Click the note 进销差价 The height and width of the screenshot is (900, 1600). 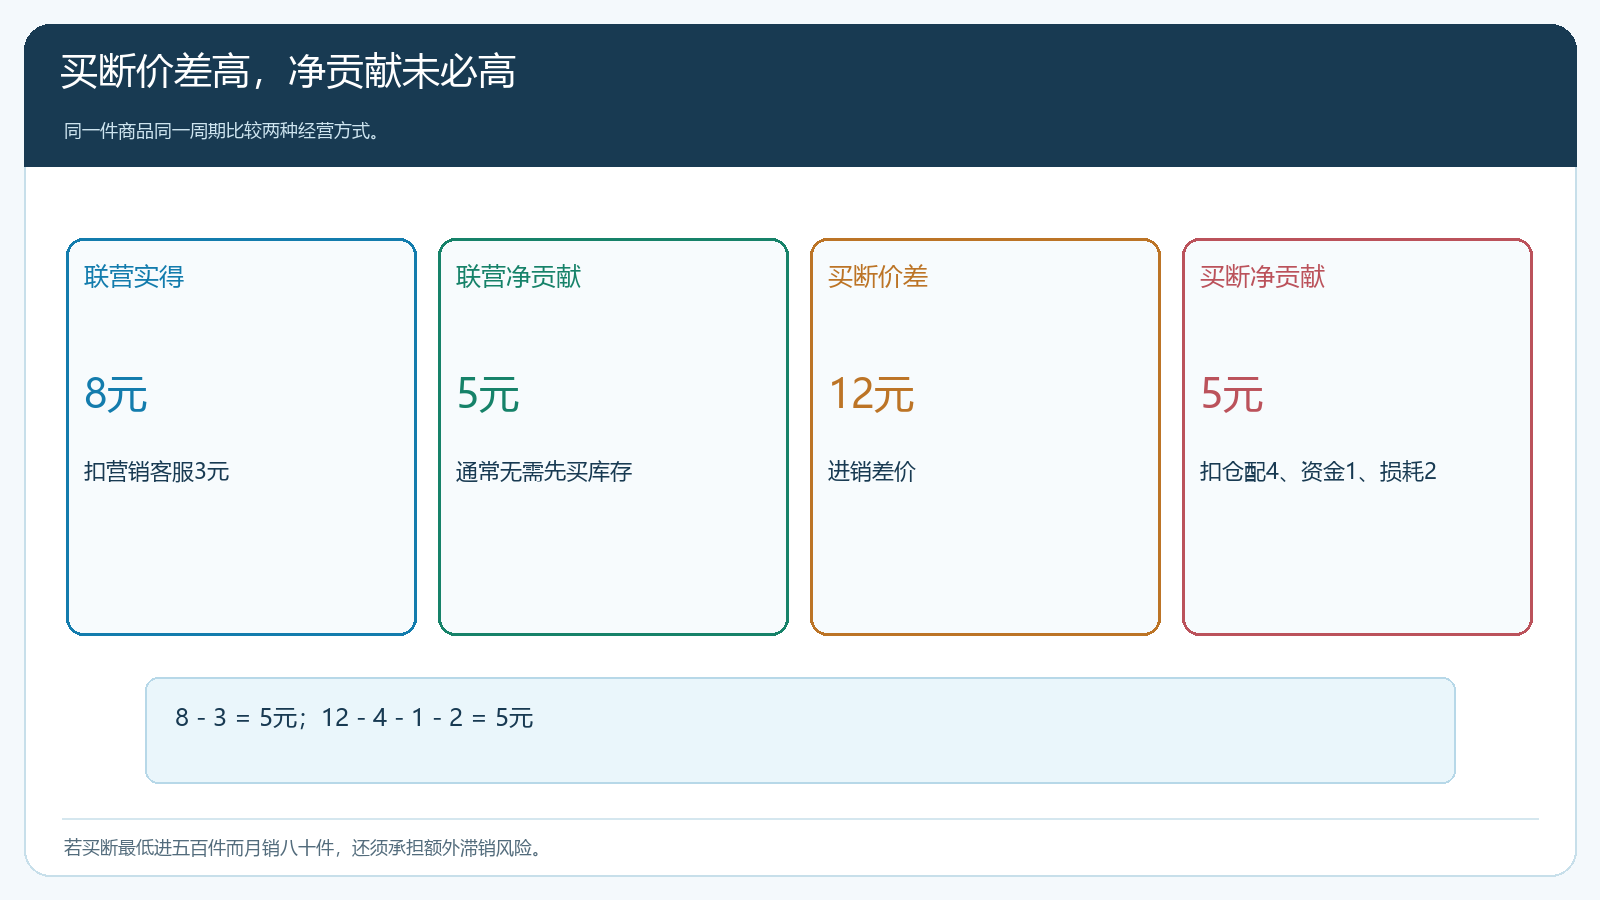872,472
